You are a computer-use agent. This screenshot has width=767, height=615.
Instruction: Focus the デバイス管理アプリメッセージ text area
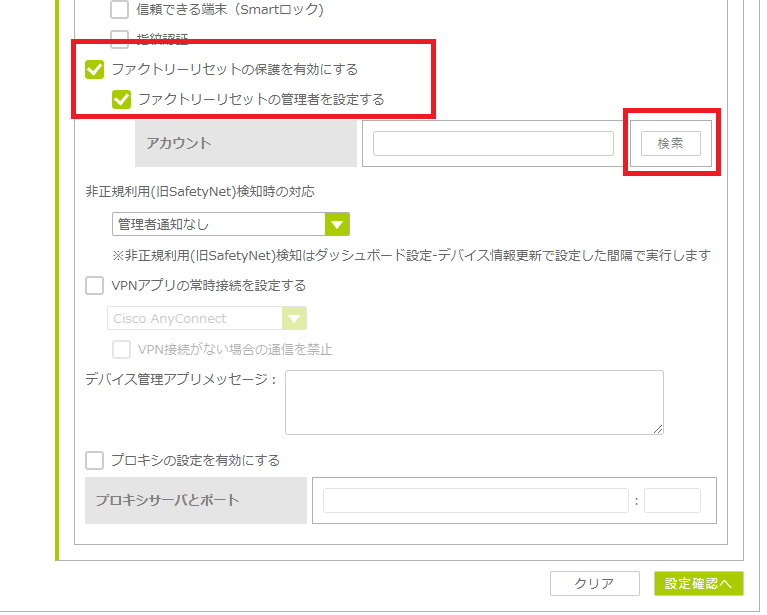pyautogui.click(x=474, y=402)
